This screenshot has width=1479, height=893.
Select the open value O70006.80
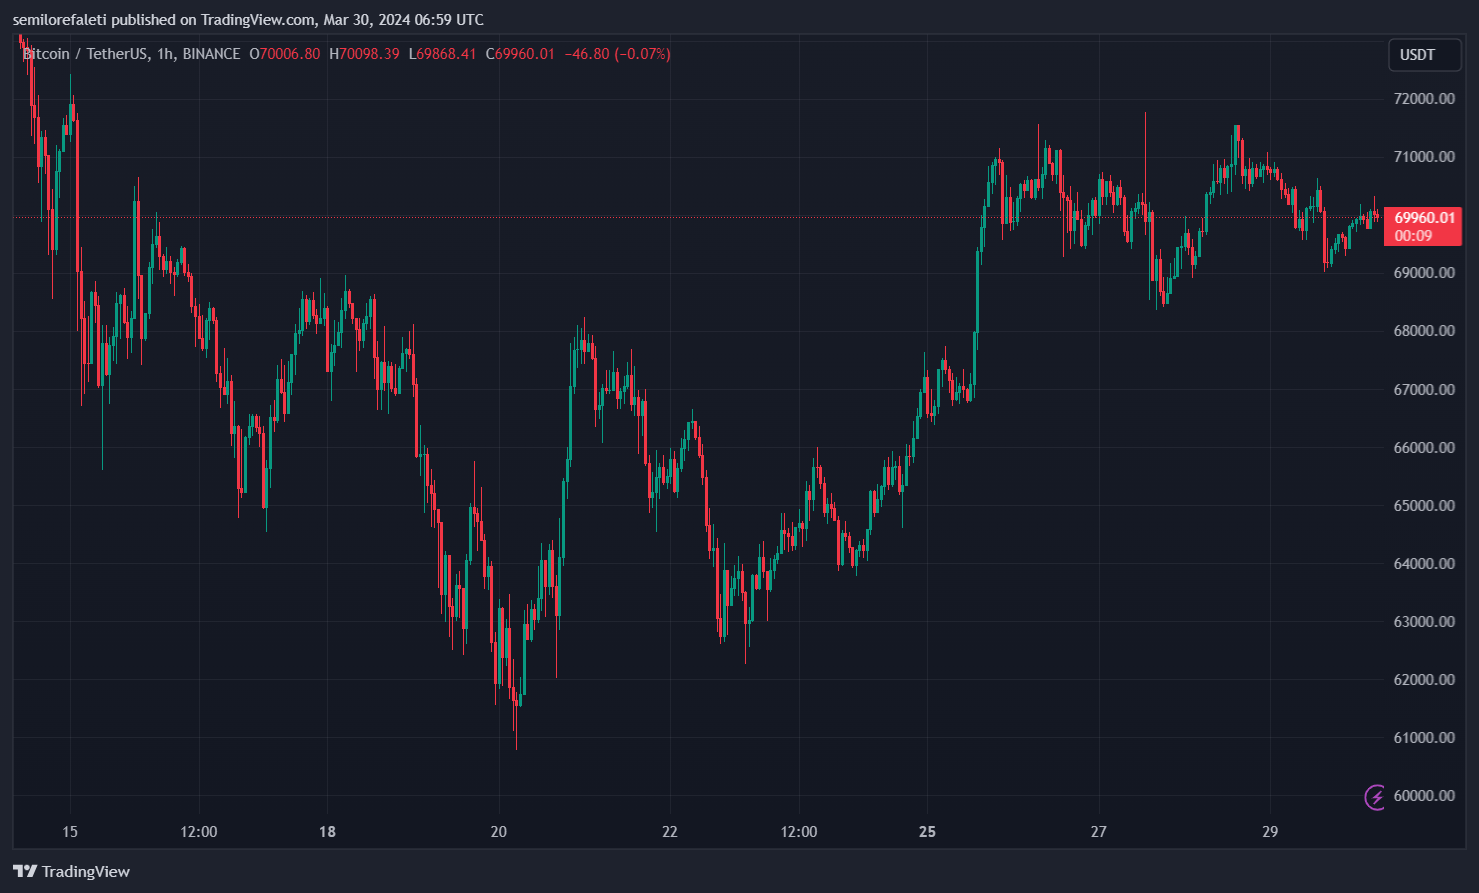tap(285, 54)
